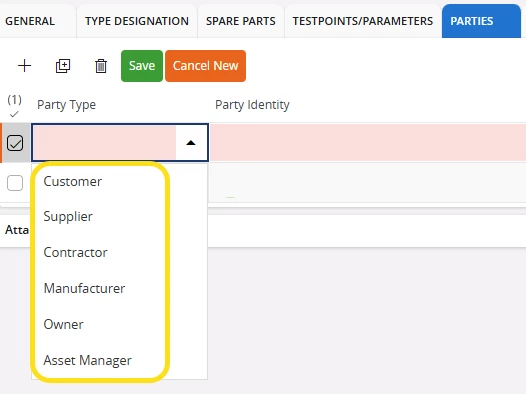The height and width of the screenshot is (394, 526).
Task: Tick the empty second row checkbox
Action: [15, 183]
